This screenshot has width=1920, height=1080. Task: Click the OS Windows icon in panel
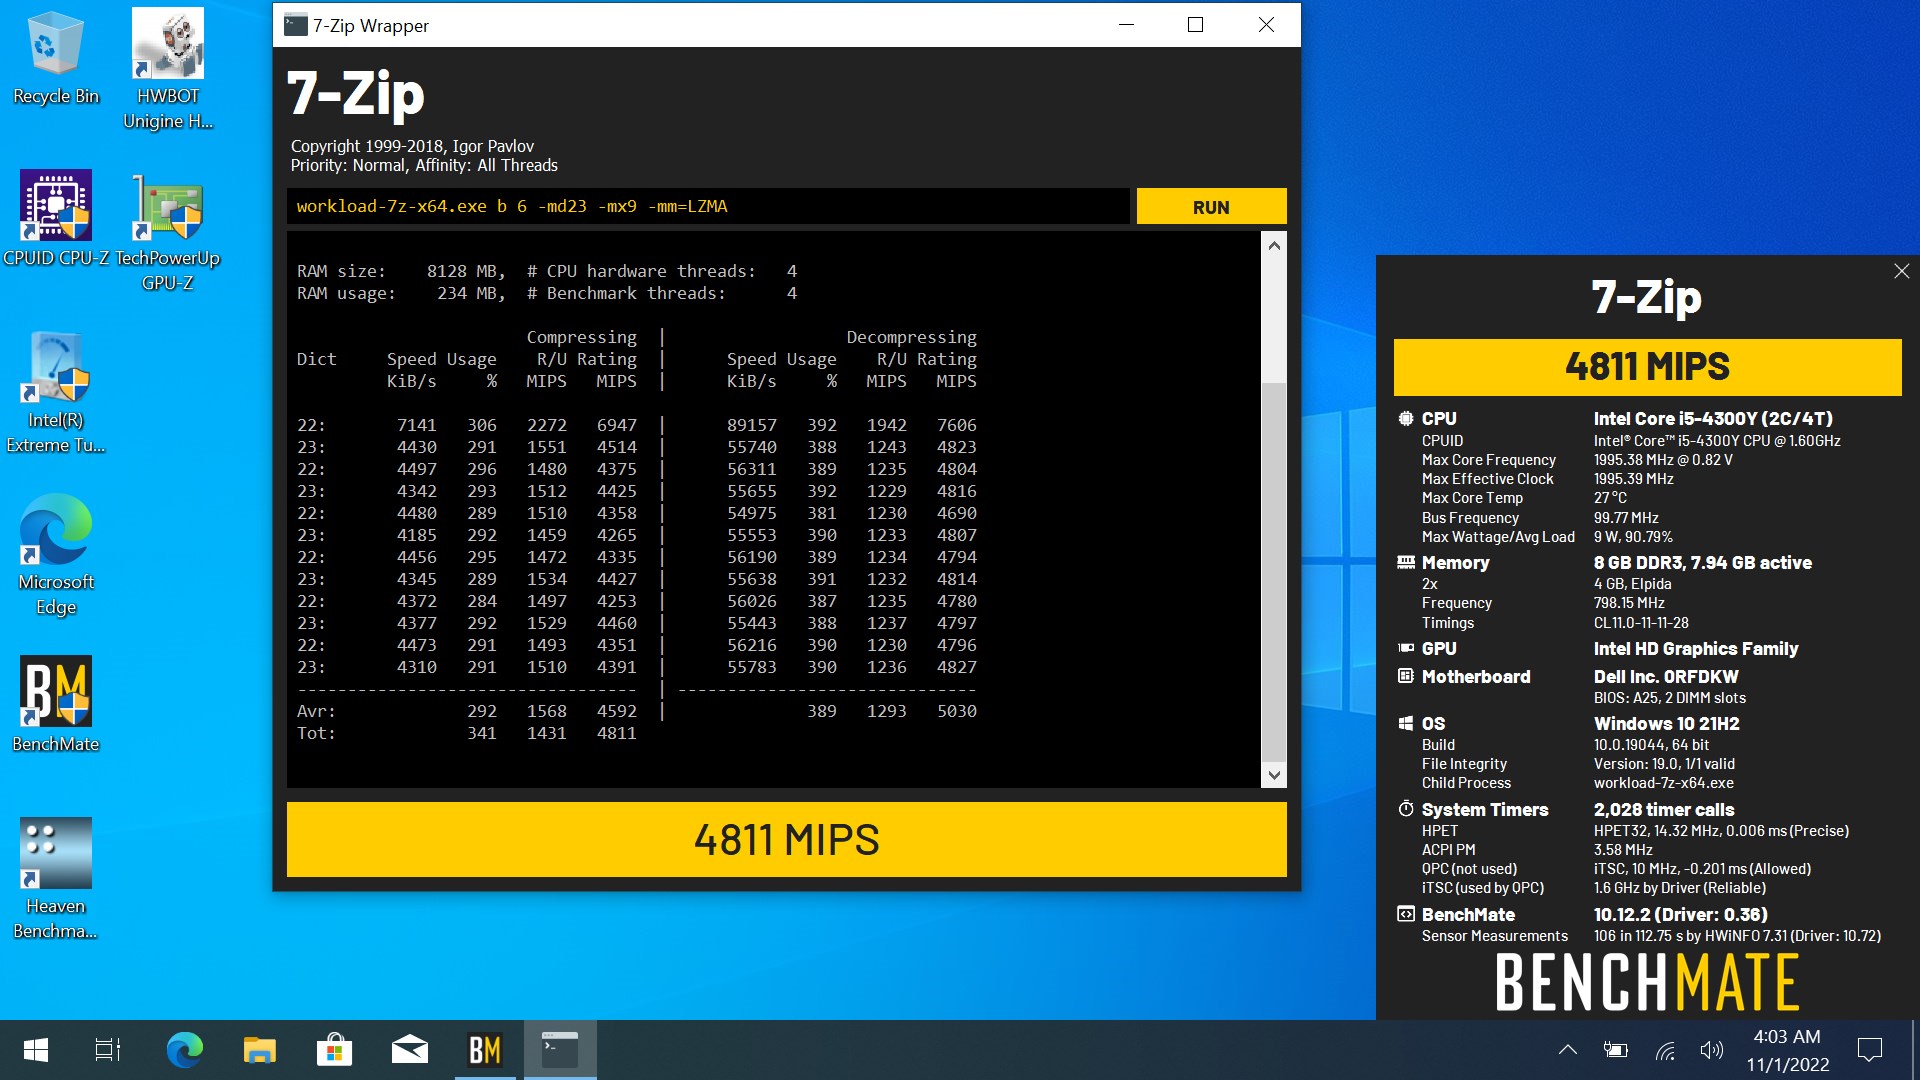tap(1406, 723)
